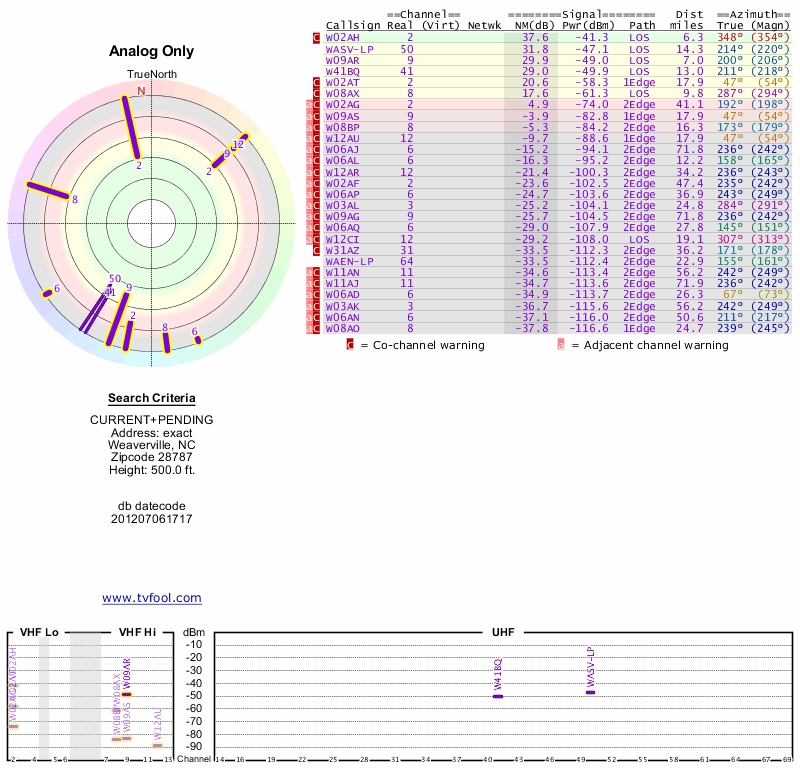Click the co-channel icon beside W31AZ
Viewport: 800px width, 768px height.
(317, 250)
